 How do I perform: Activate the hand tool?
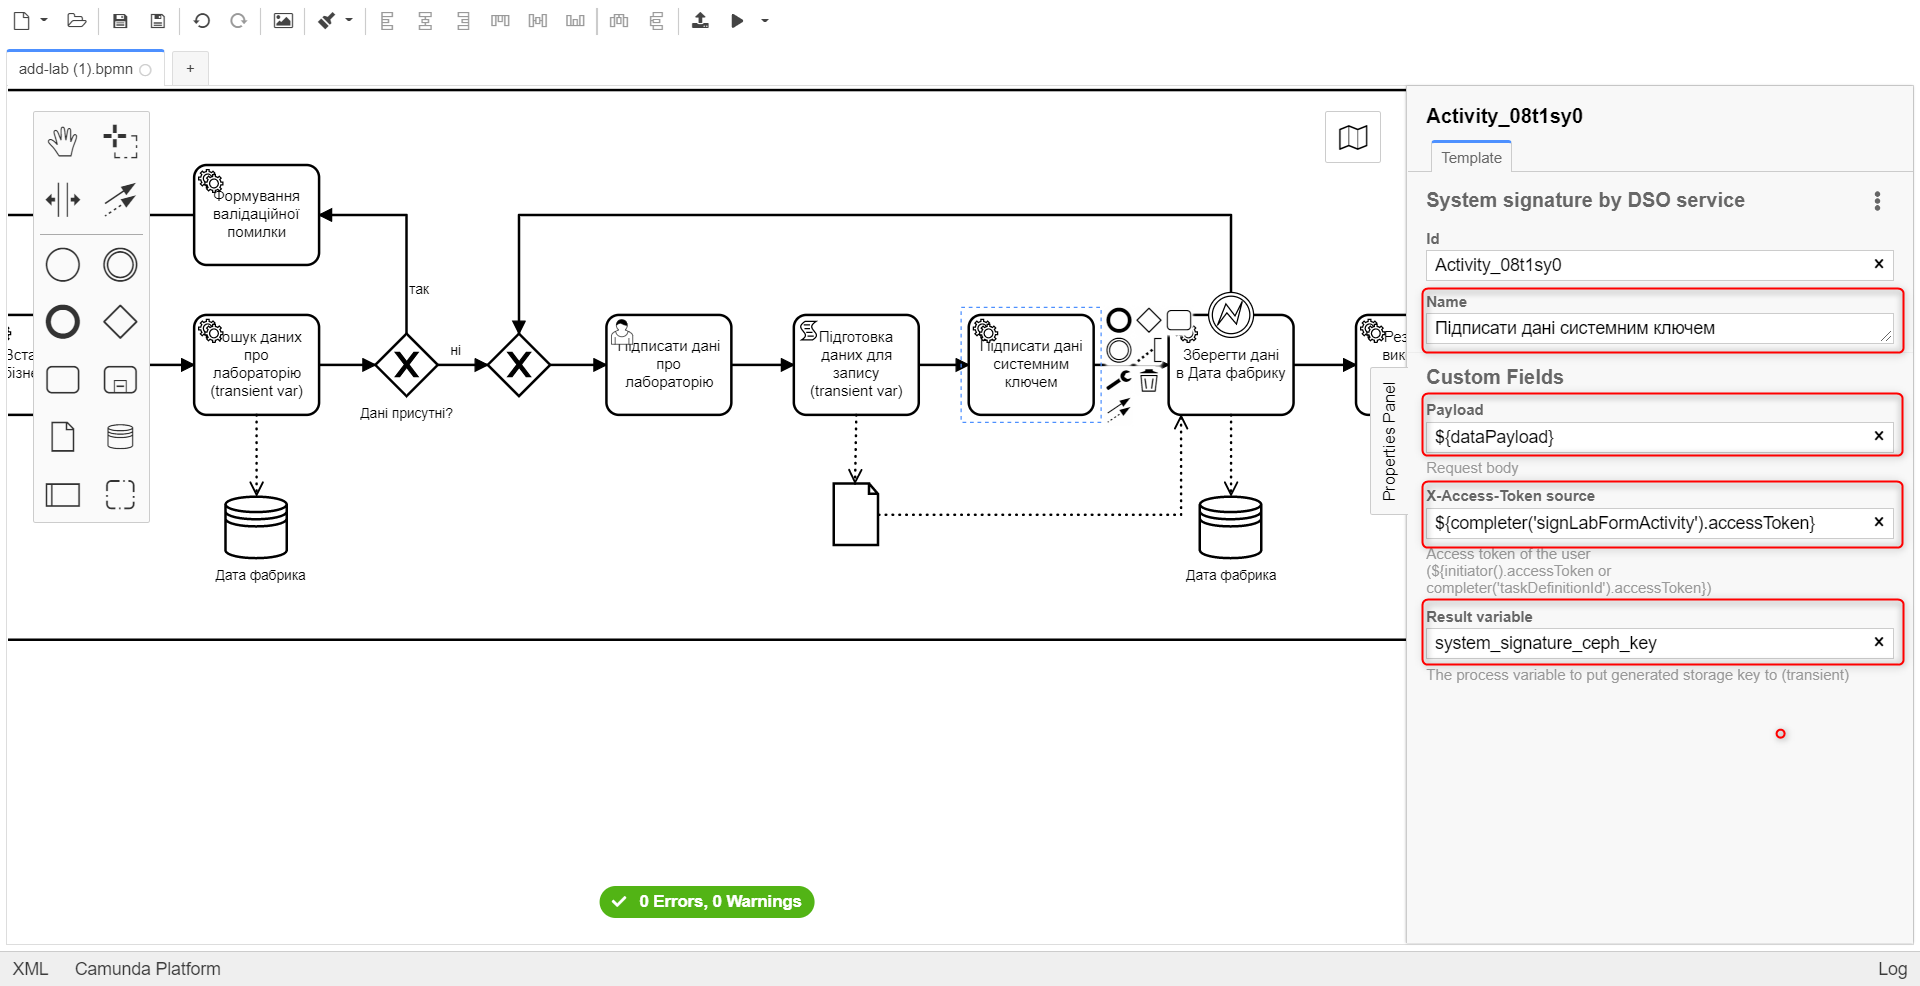coord(62,142)
